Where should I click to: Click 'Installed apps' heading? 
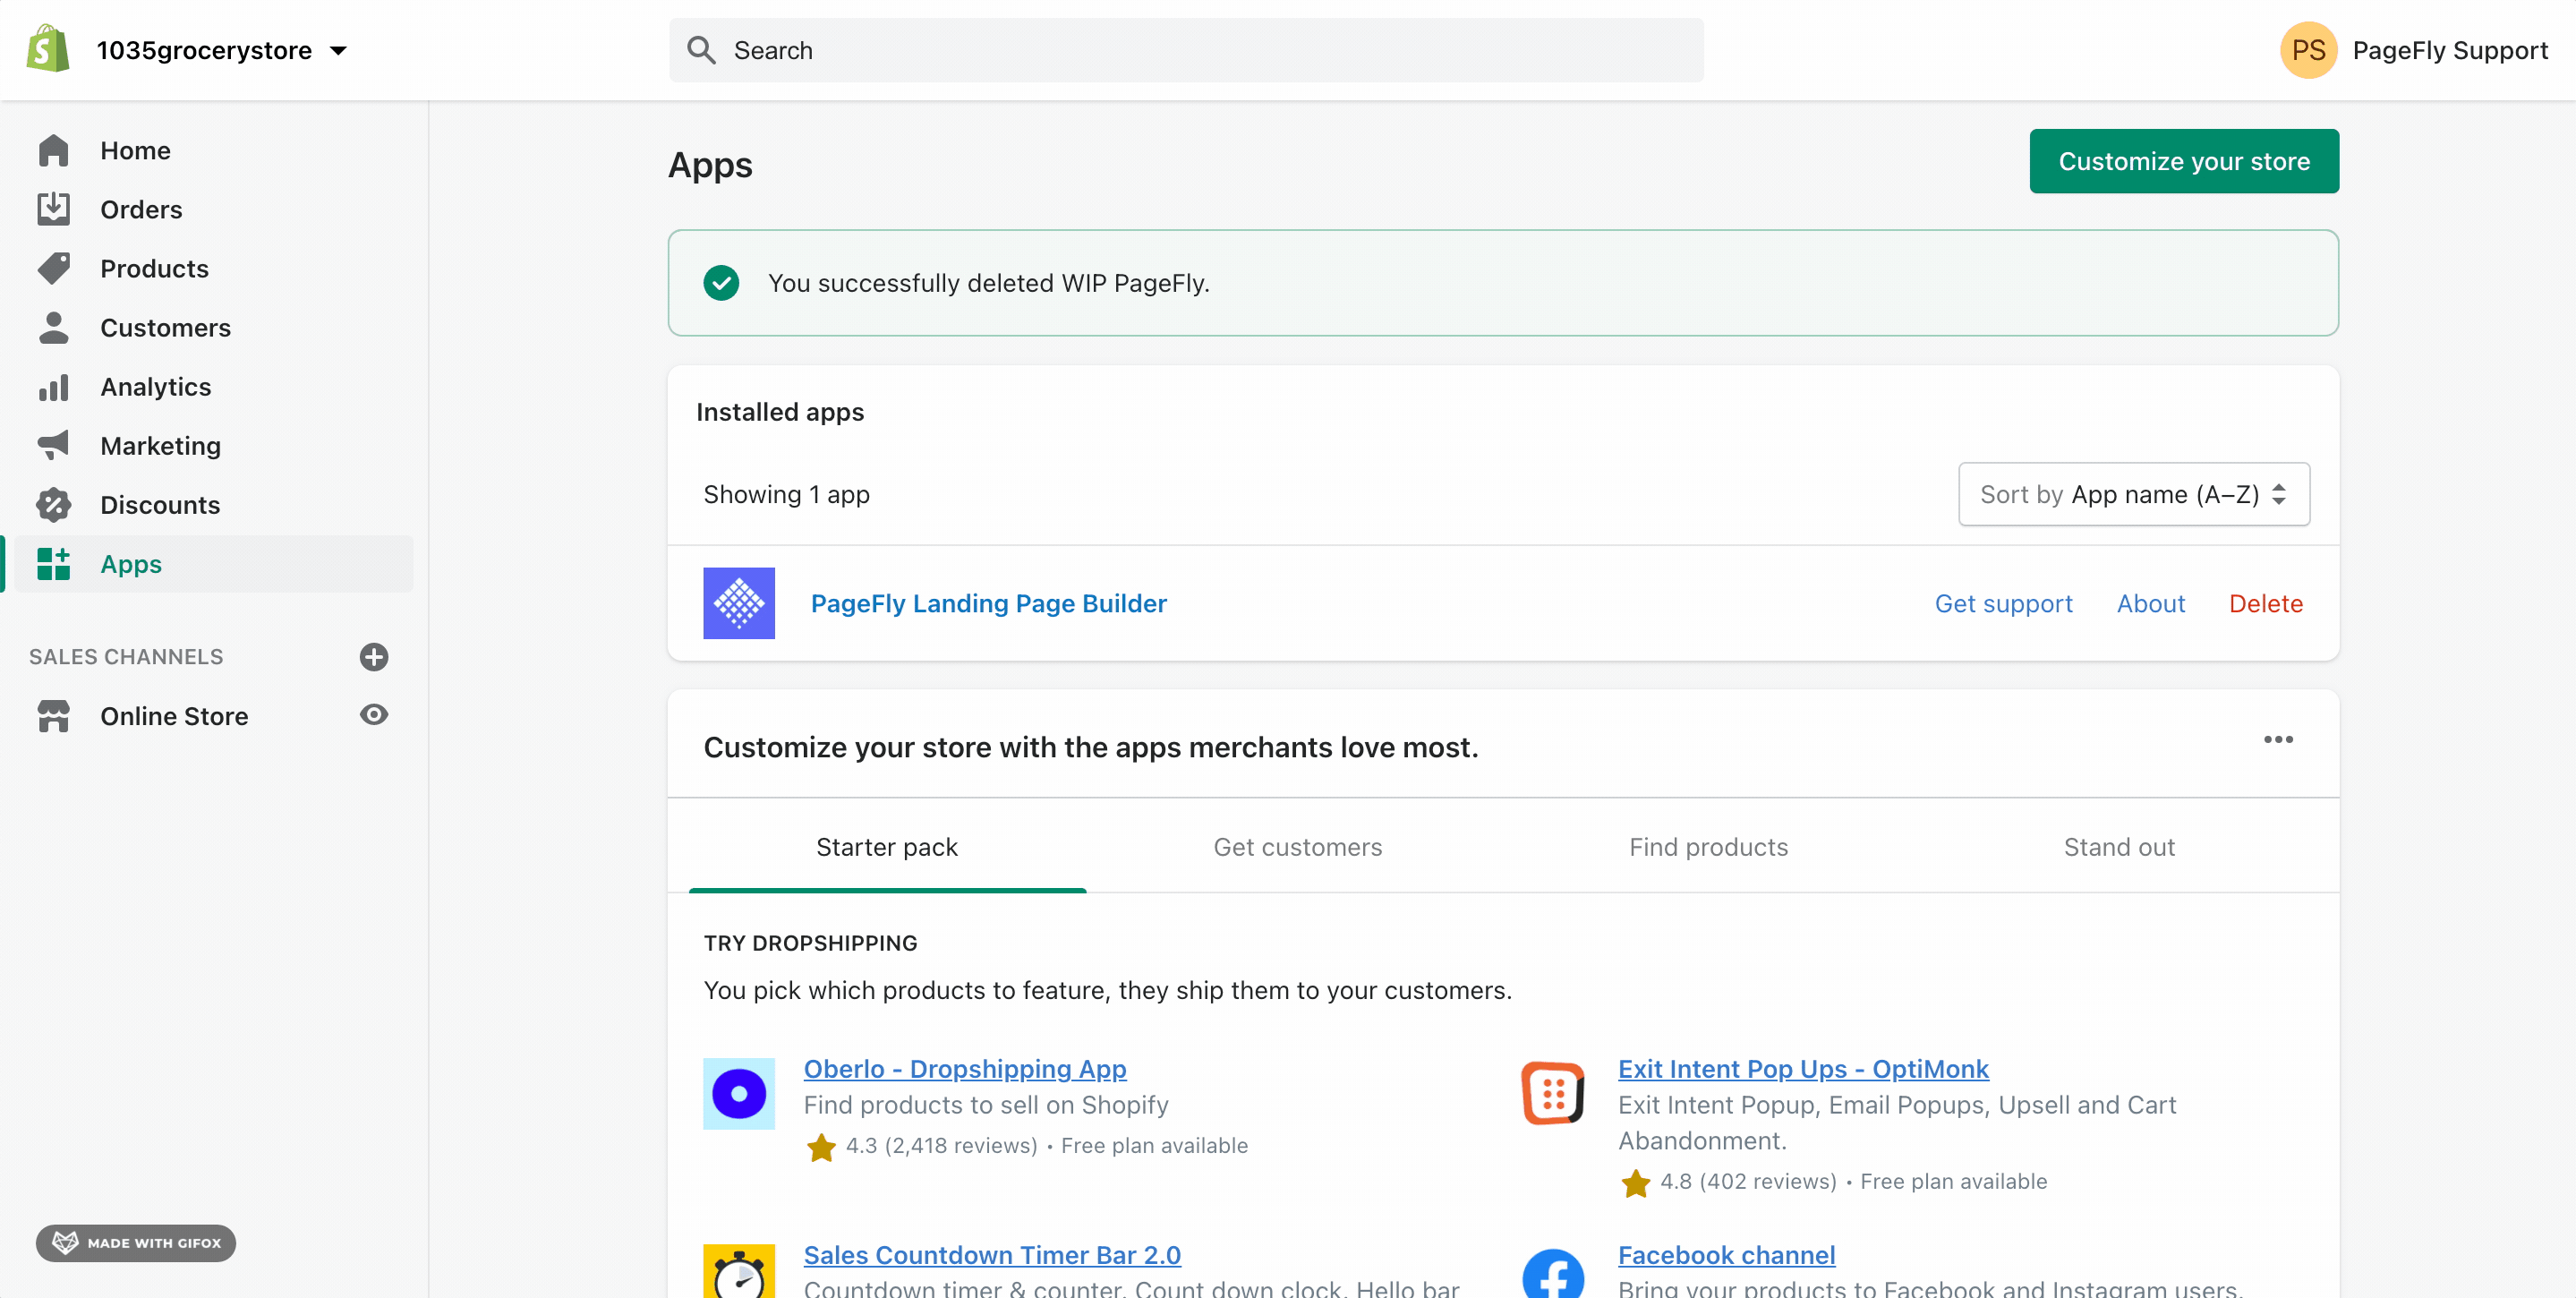click(780, 412)
